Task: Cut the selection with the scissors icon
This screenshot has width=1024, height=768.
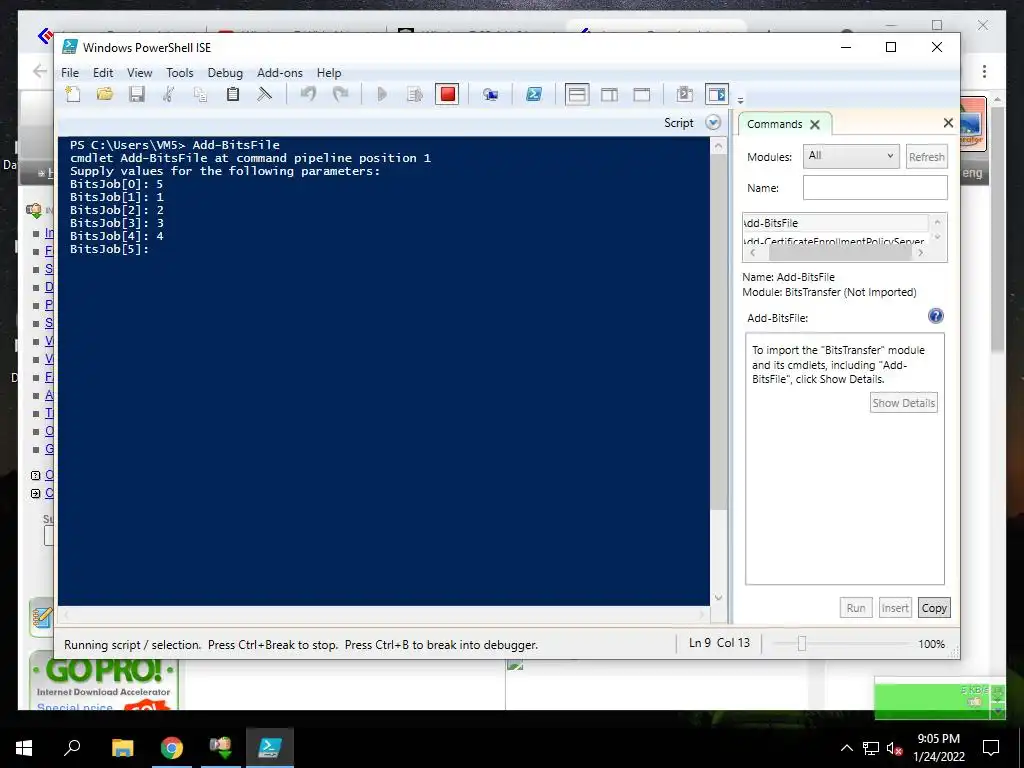Action: pyautogui.click(x=168, y=95)
